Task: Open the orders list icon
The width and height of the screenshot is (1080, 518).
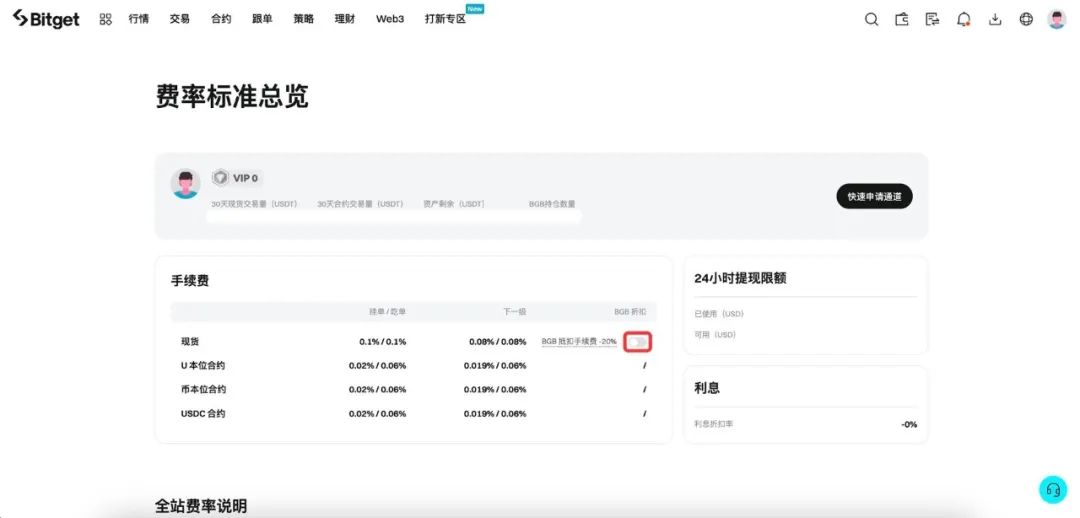Action: point(932,19)
